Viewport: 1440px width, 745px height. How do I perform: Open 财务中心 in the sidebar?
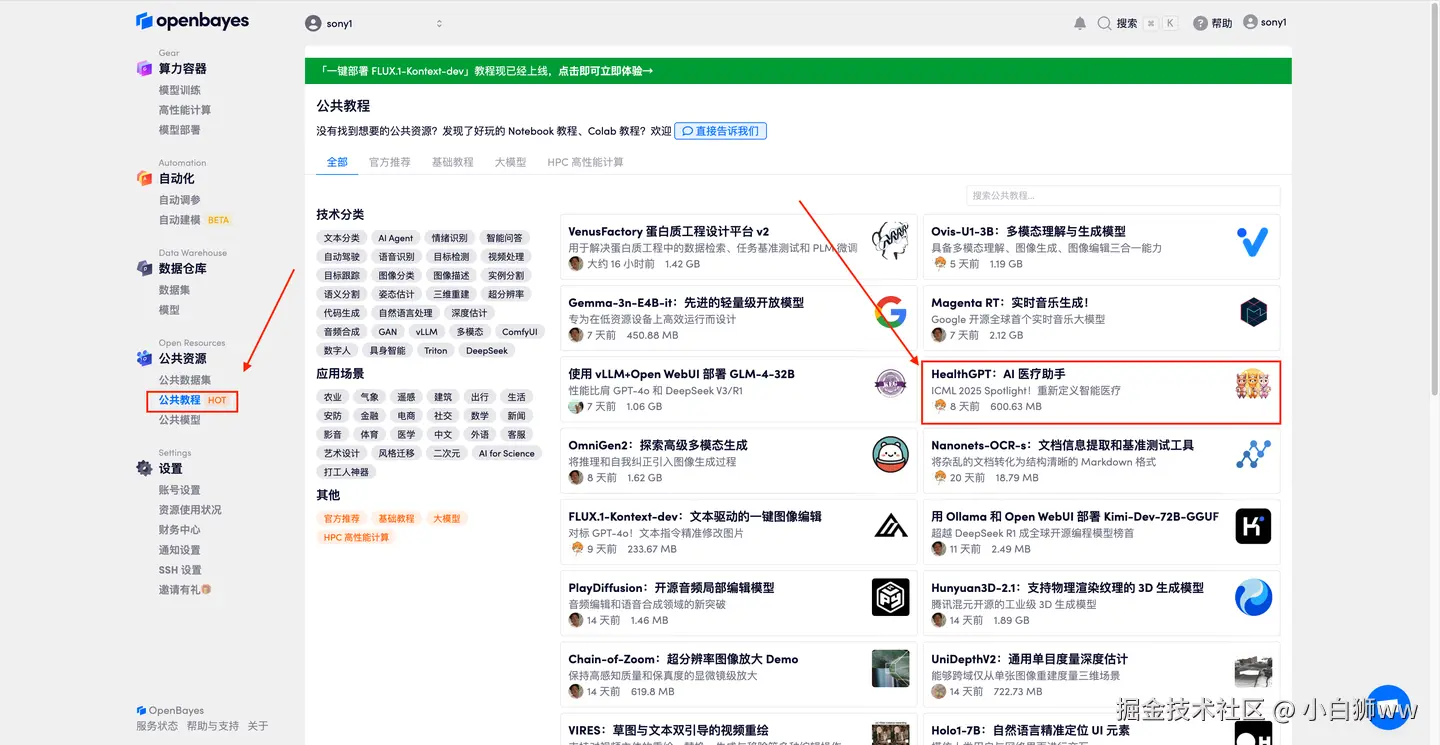pos(180,530)
